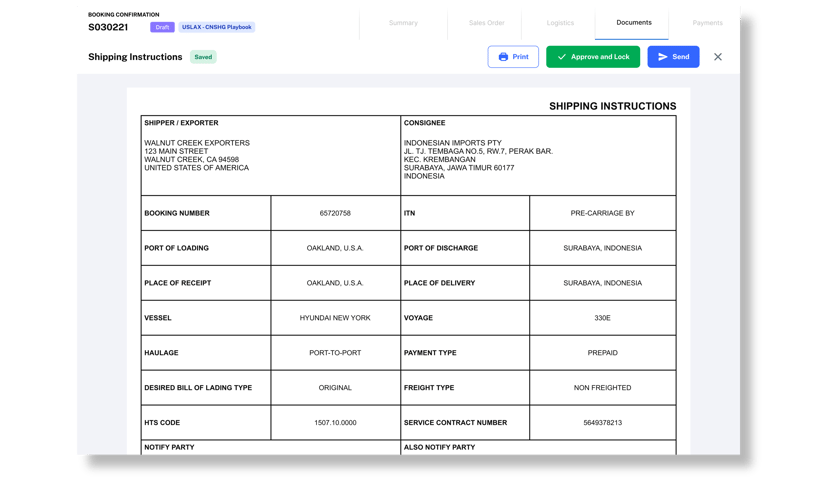Open the Payments tab

tap(707, 23)
